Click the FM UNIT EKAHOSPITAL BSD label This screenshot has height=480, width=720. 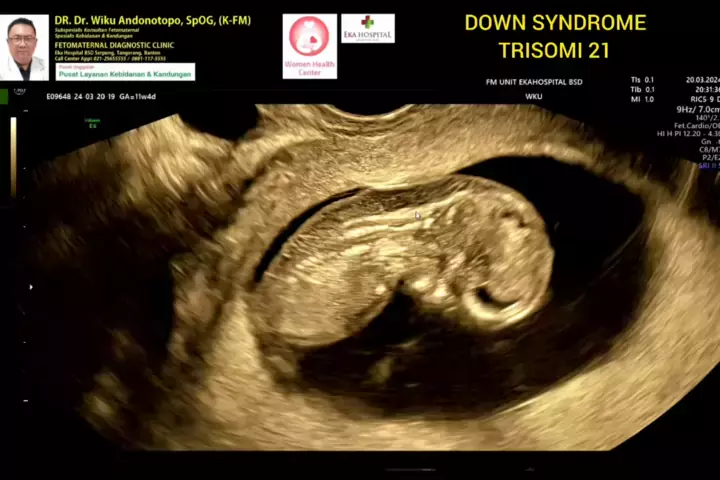tap(533, 82)
